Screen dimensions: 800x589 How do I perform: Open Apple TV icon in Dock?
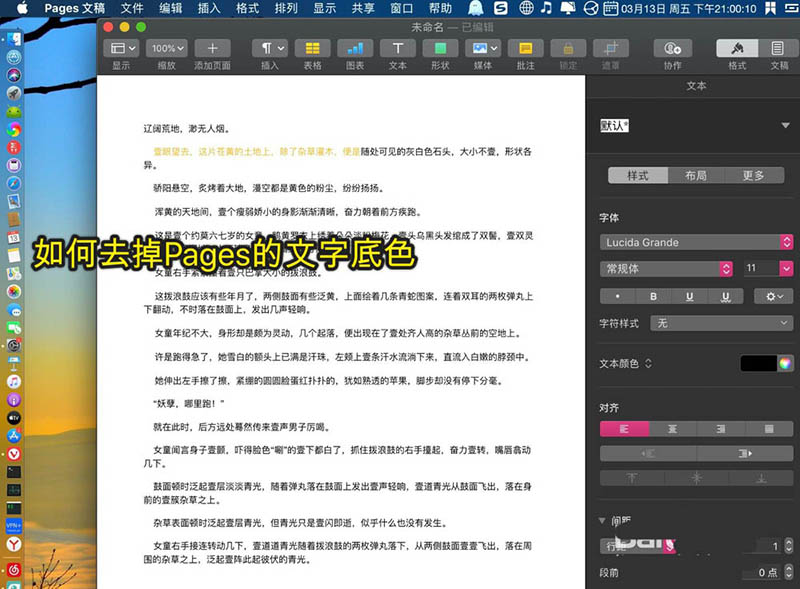[14, 418]
